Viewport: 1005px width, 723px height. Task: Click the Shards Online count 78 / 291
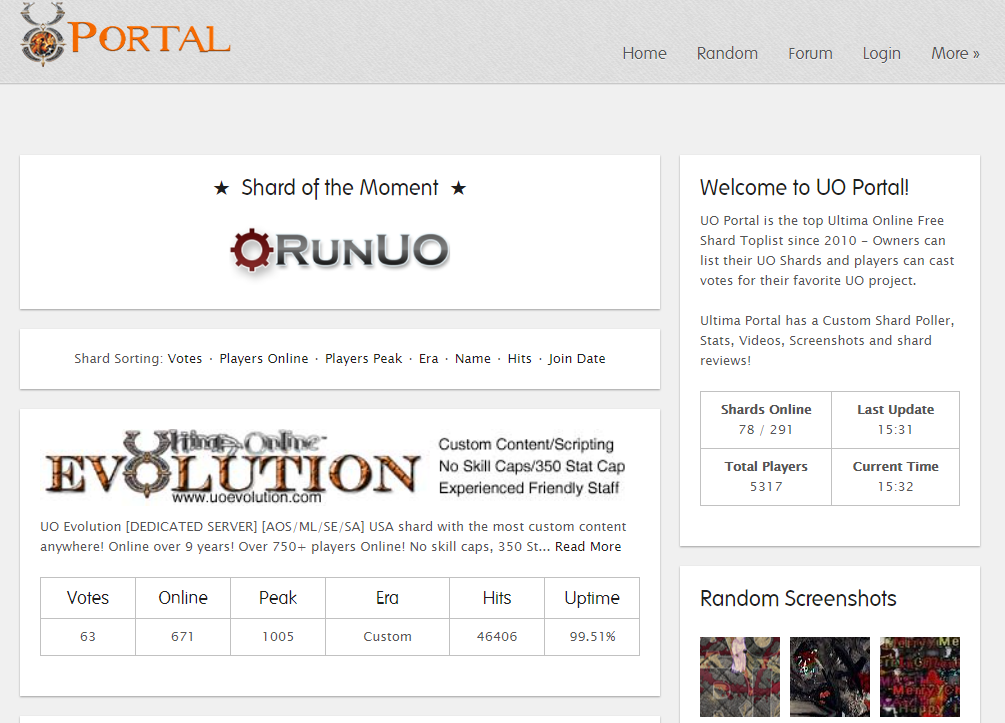click(765, 429)
